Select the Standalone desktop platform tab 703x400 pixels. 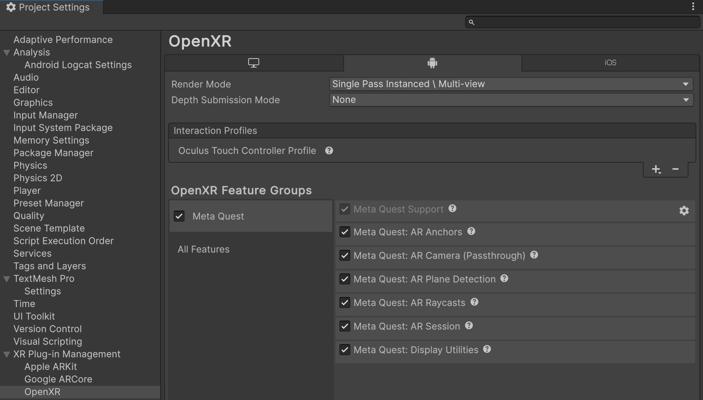coord(254,63)
